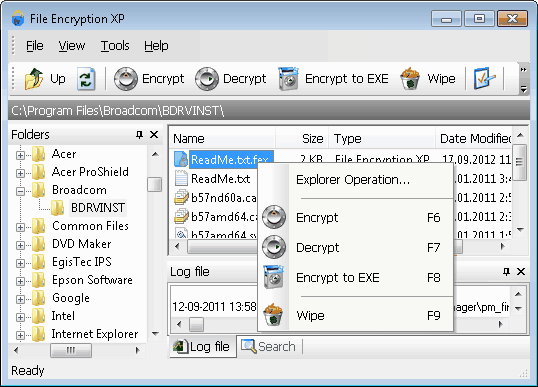Expand the Internet Explorer folder node

click(x=20, y=335)
